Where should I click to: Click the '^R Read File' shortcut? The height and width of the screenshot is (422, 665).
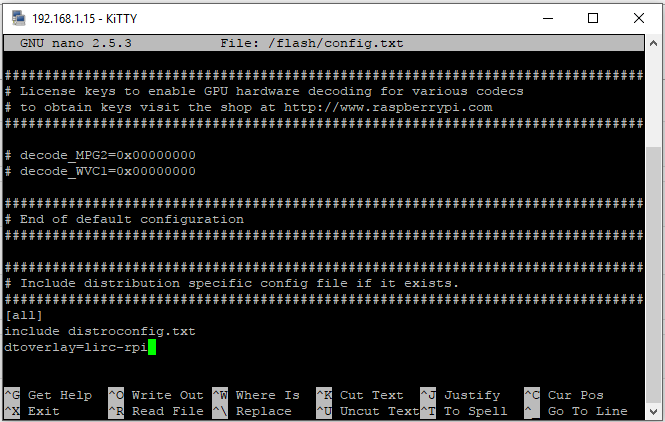[156, 411]
